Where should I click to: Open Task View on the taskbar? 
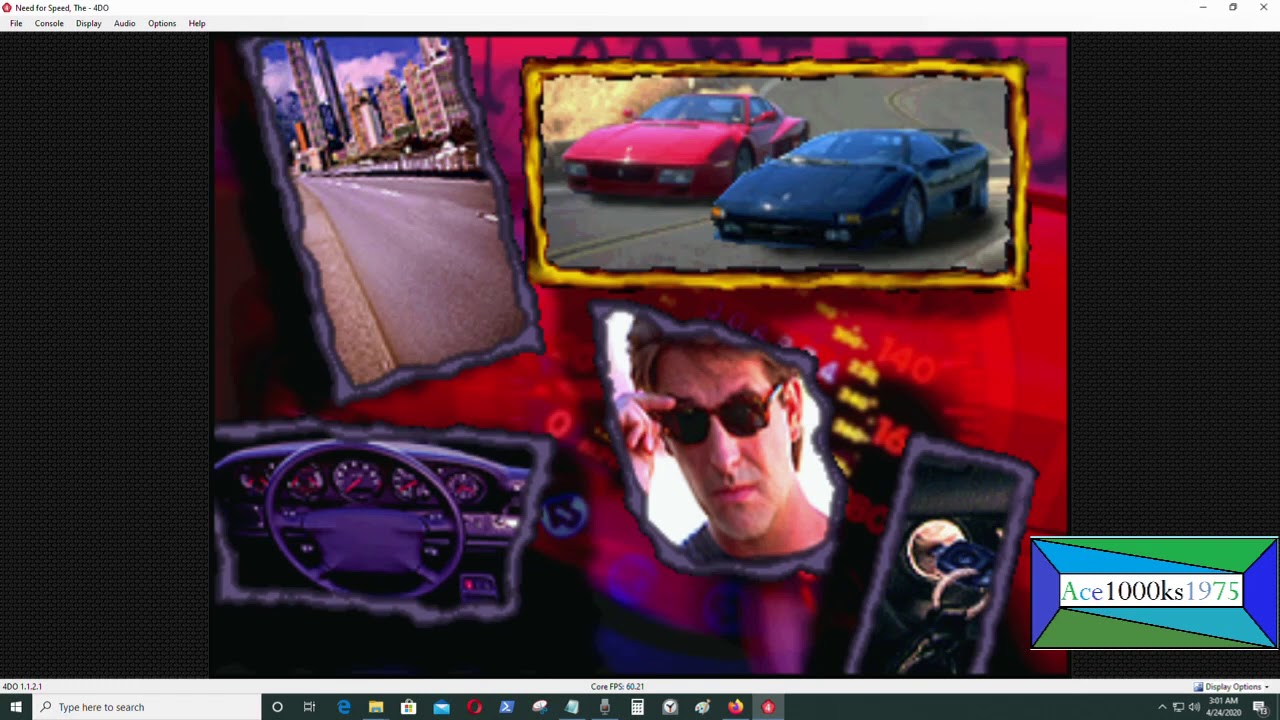click(309, 707)
